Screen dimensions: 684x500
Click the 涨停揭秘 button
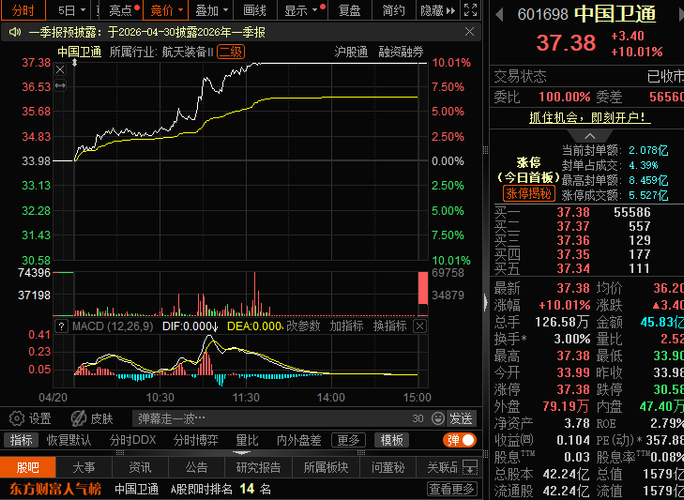529,193
